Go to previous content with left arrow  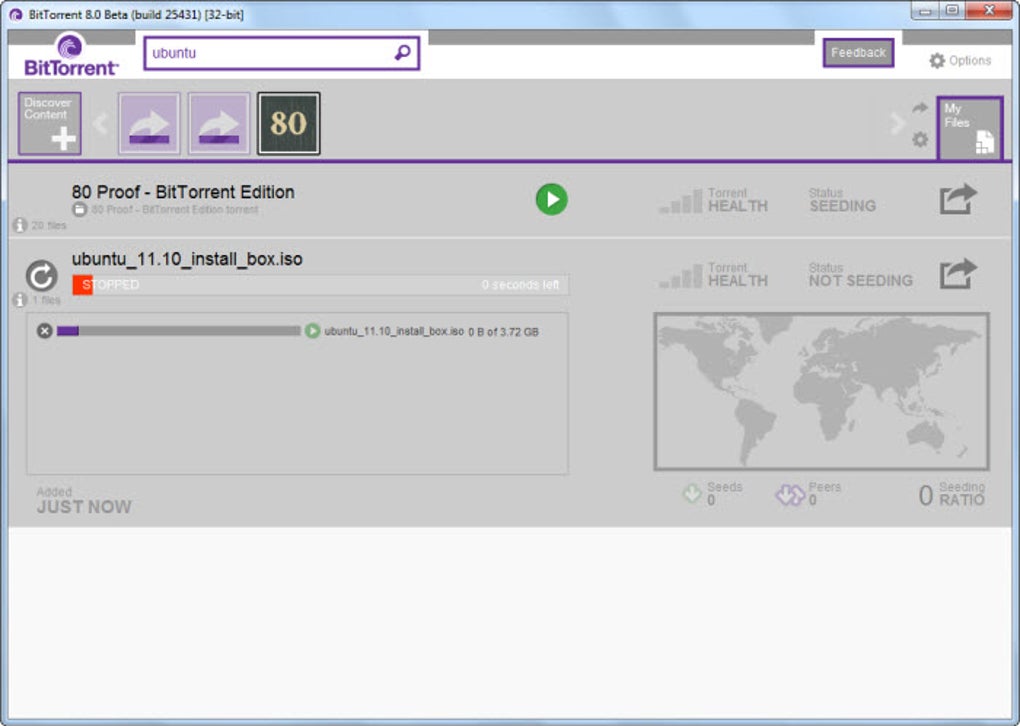point(101,123)
